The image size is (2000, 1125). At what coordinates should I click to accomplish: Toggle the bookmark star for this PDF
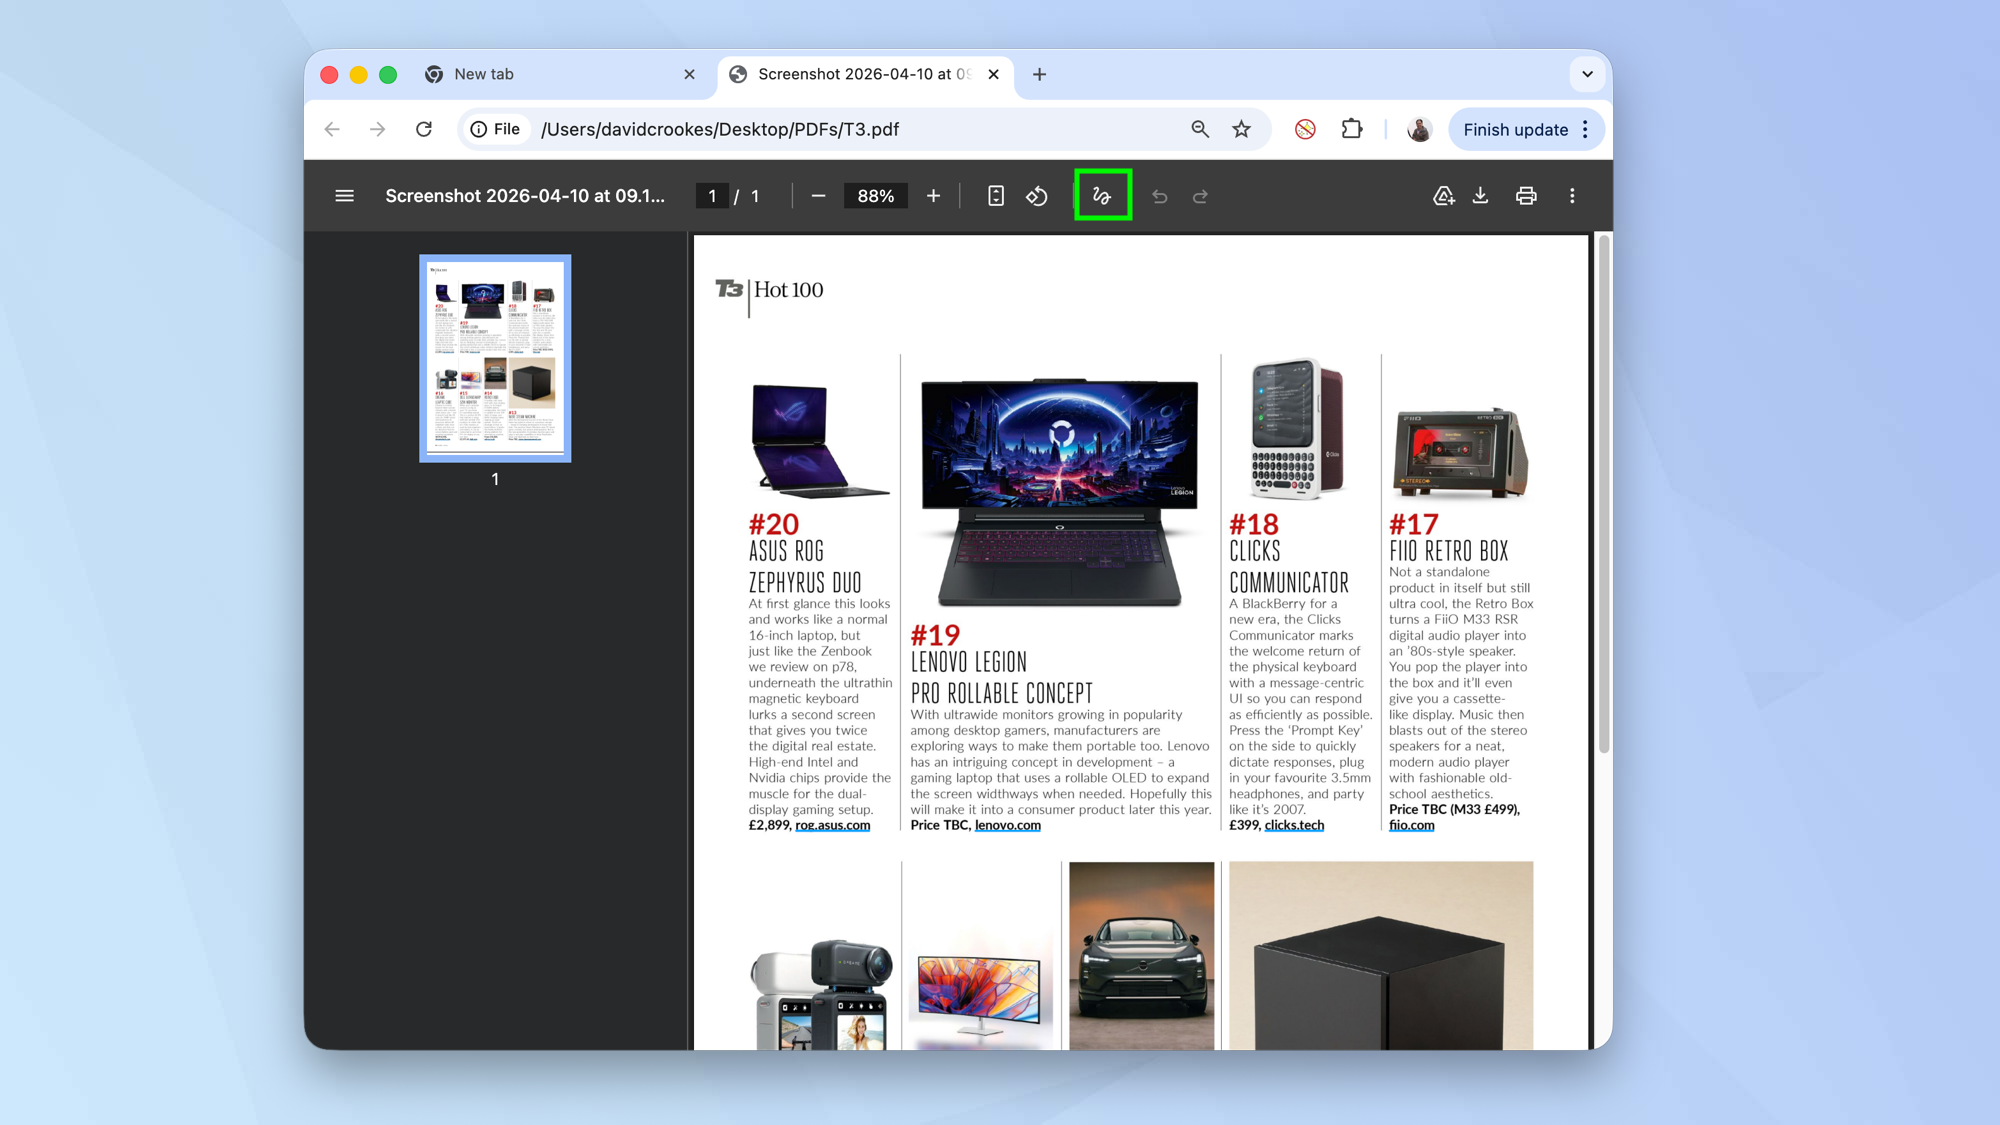point(1242,129)
